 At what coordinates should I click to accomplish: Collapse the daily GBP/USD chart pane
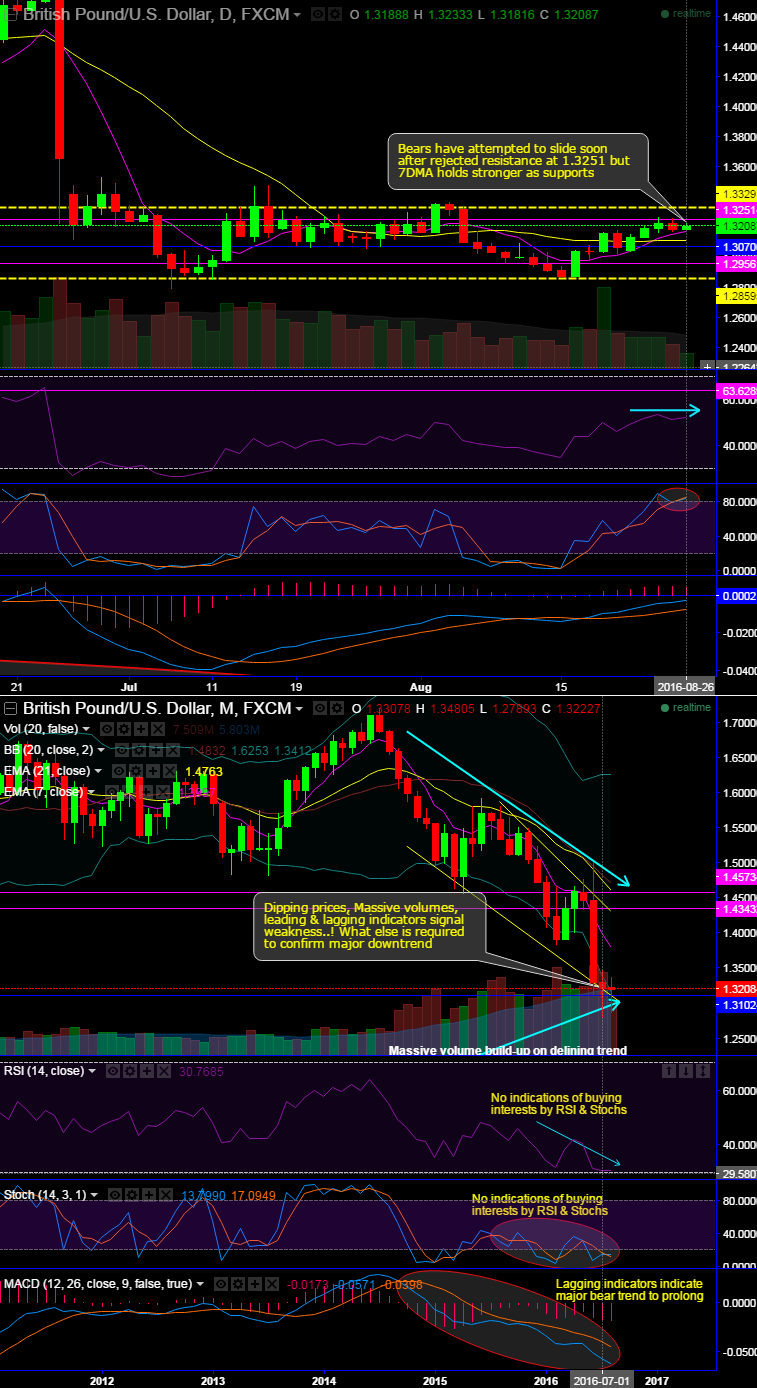[x=10, y=15]
